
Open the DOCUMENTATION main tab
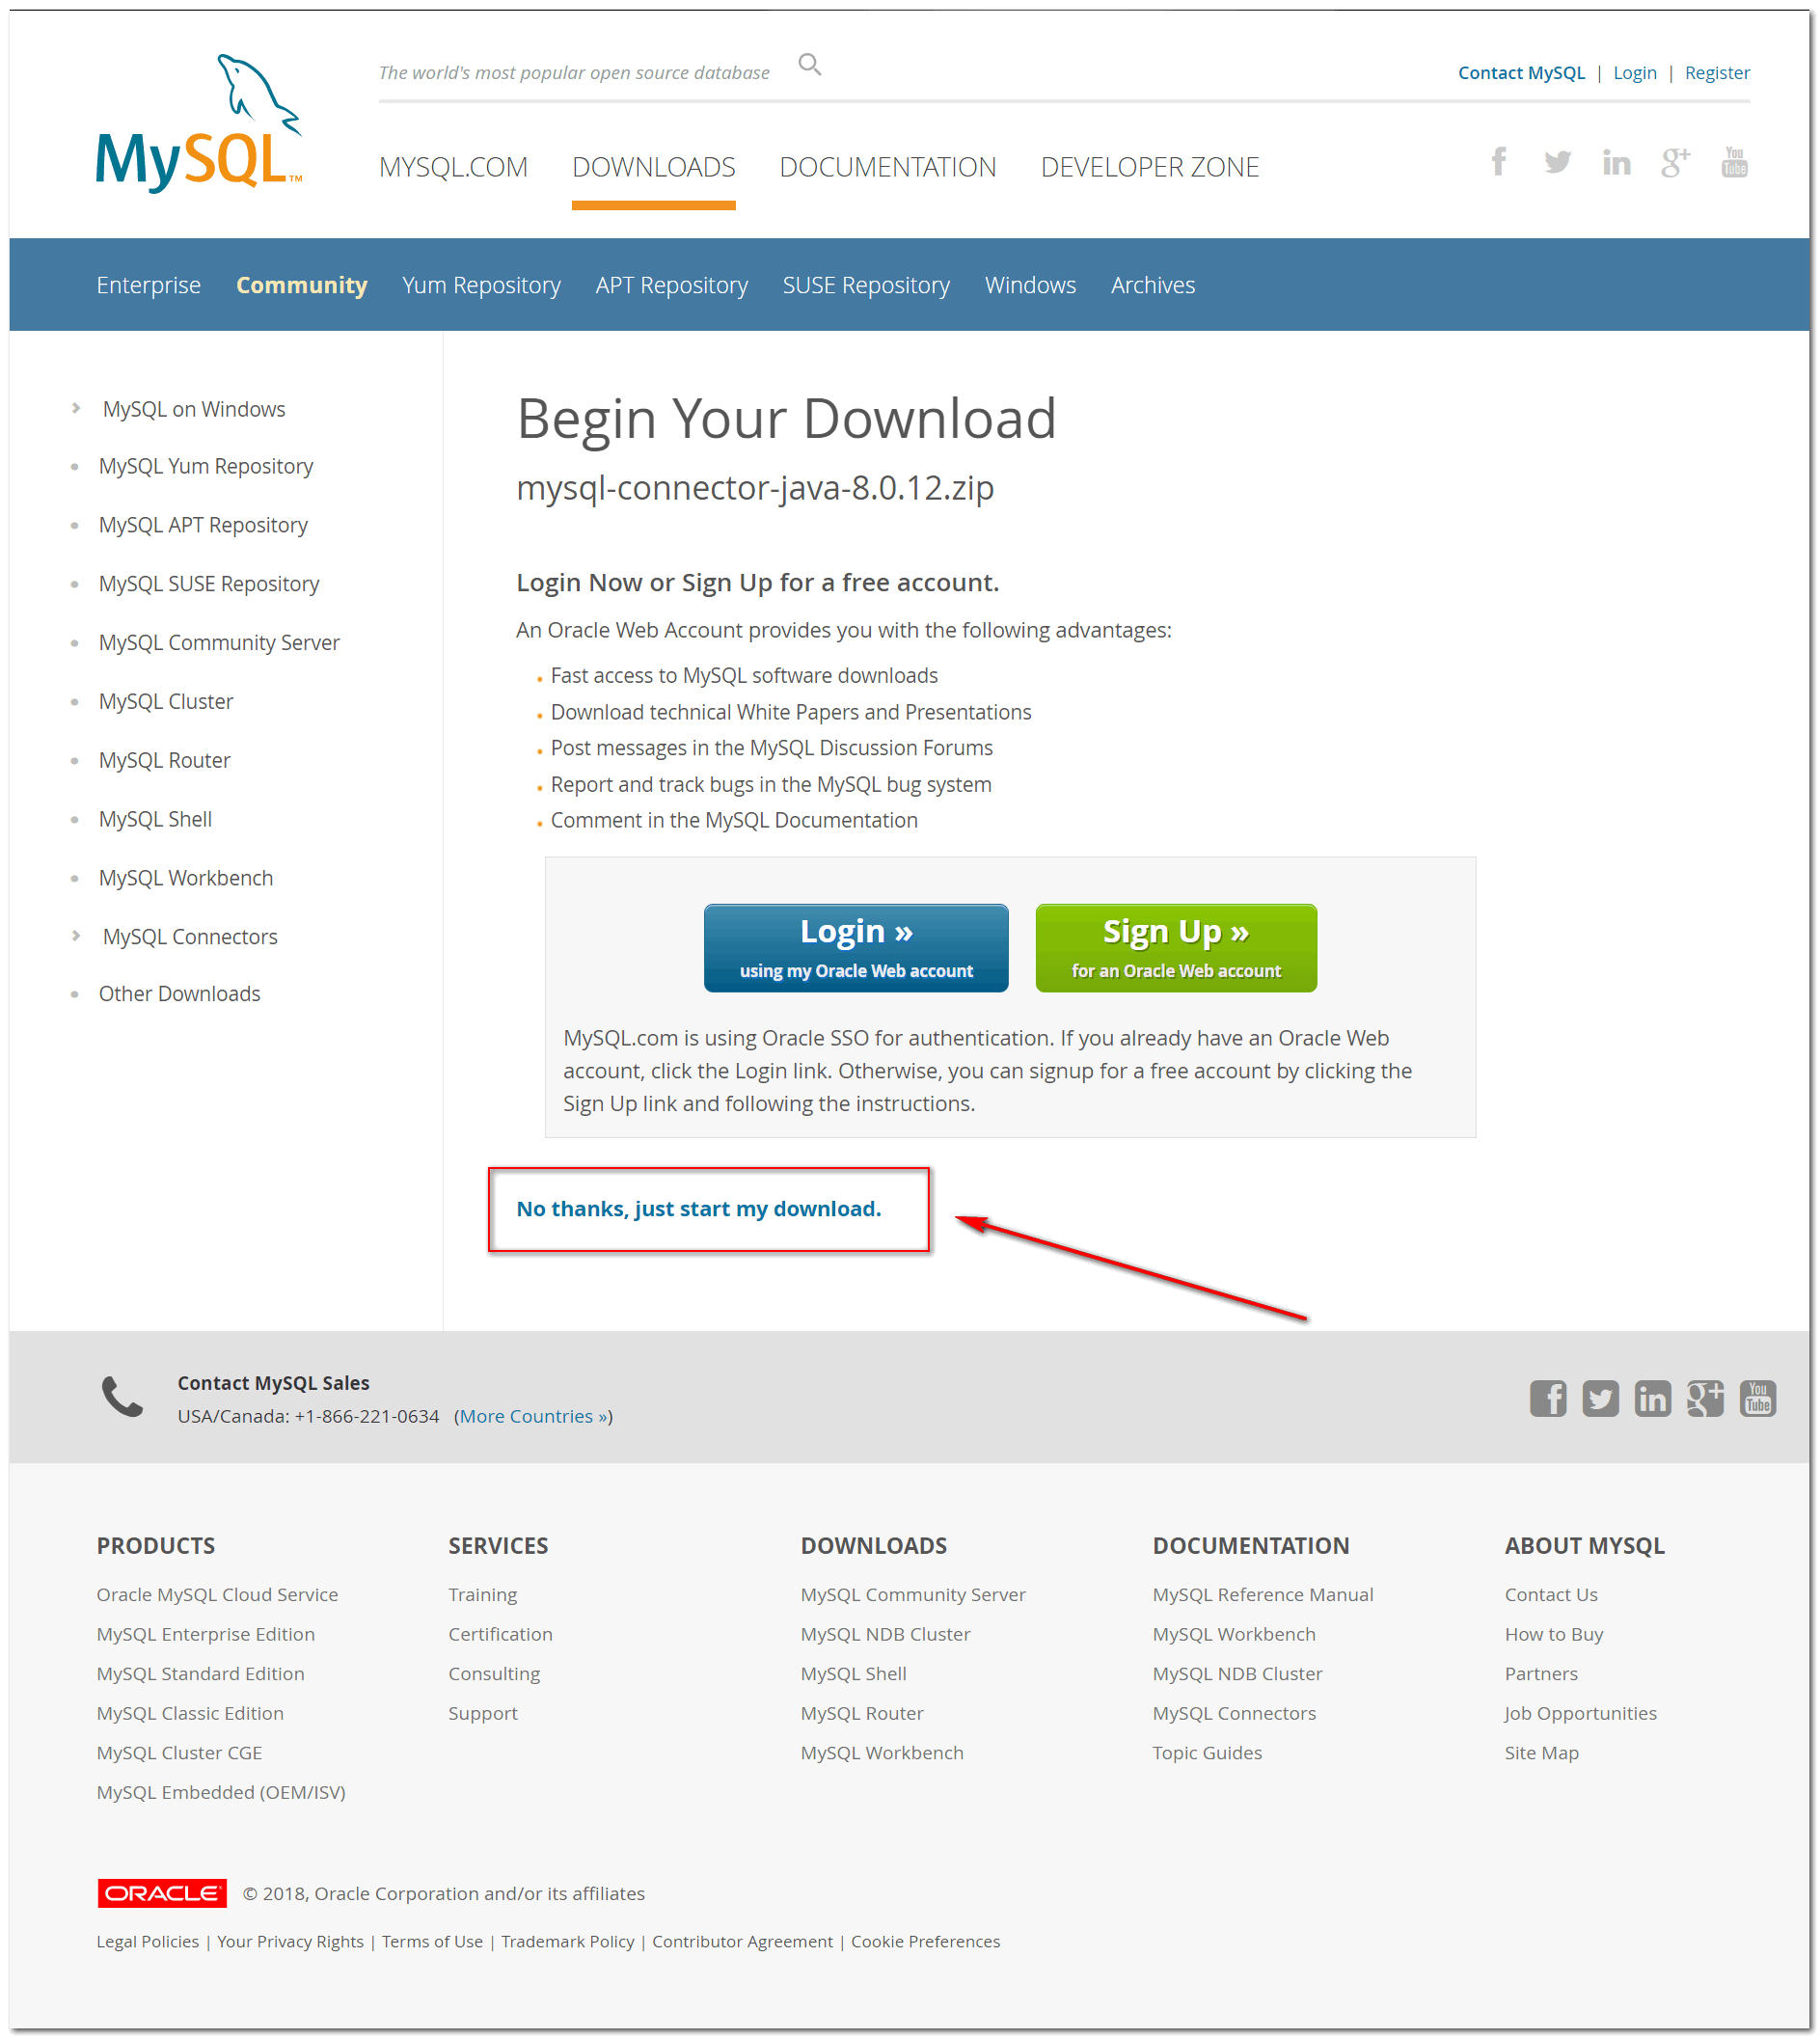(888, 167)
